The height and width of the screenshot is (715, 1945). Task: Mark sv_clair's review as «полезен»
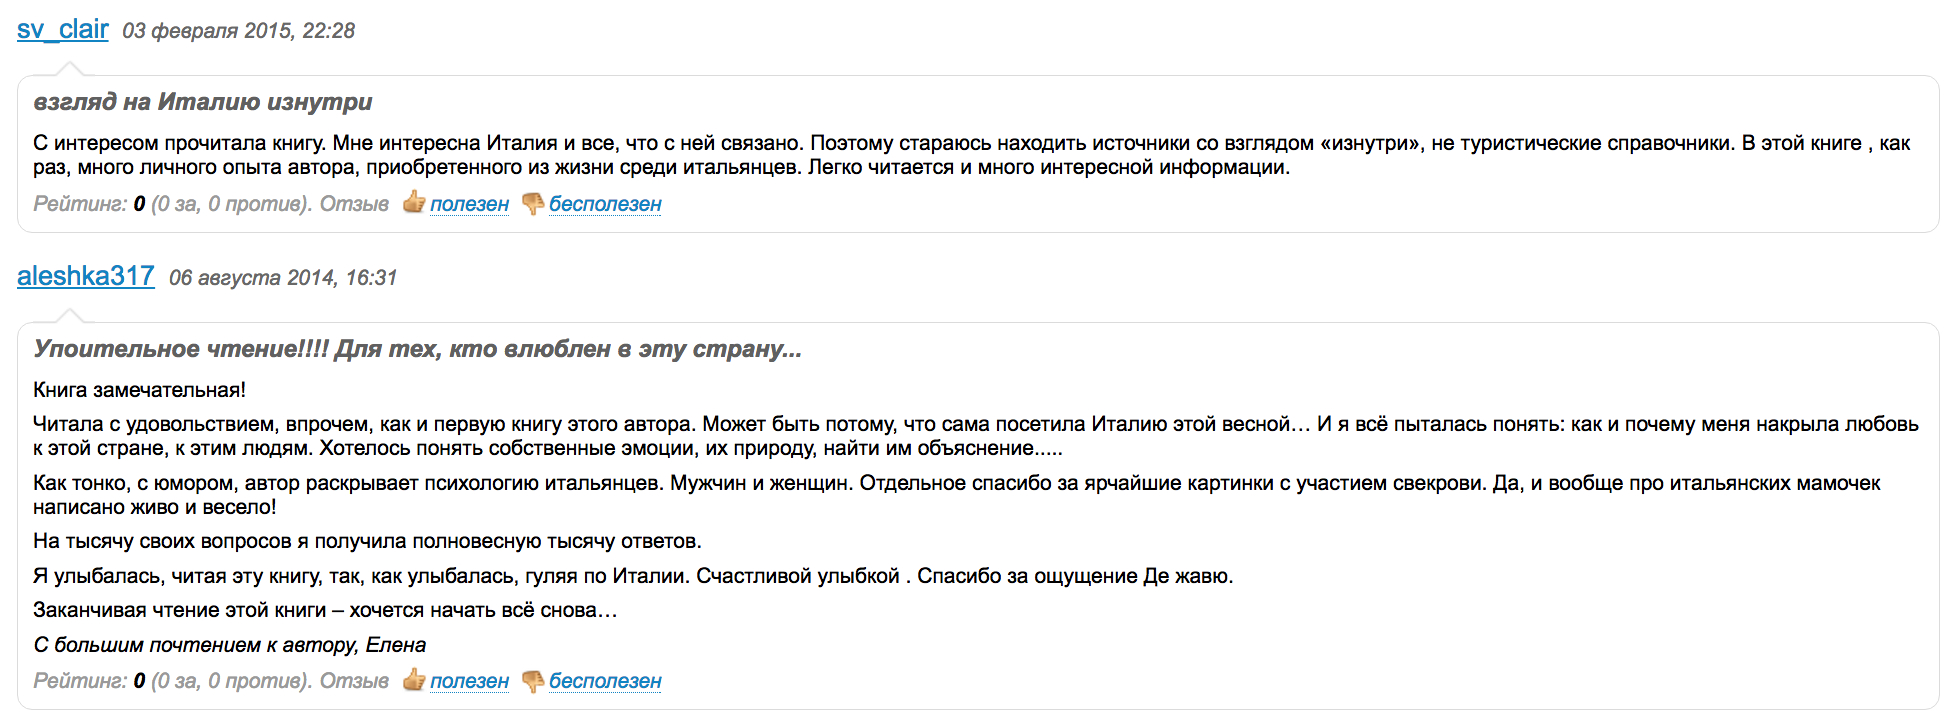point(469,204)
